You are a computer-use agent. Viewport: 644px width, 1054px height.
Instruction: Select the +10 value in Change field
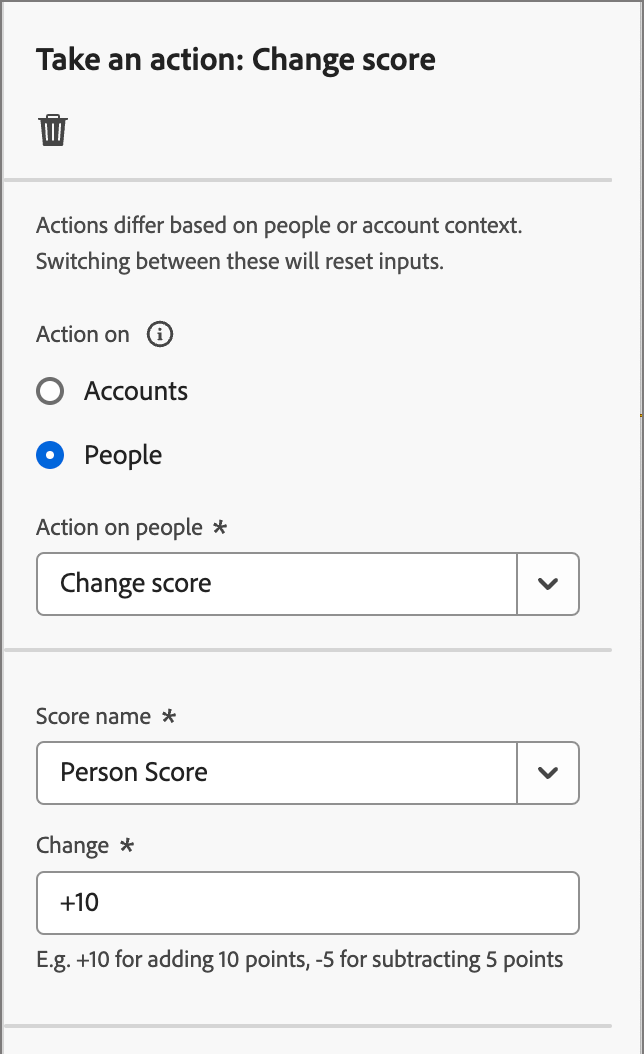click(x=78, y=903)
